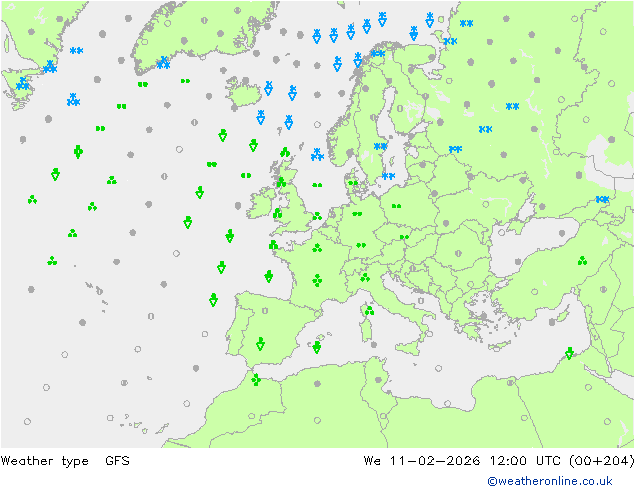The width and height of the screenshot is (634, 490).
Task: Select the forecast date 'We 11-02-2026'
Action: pos(422,460)
